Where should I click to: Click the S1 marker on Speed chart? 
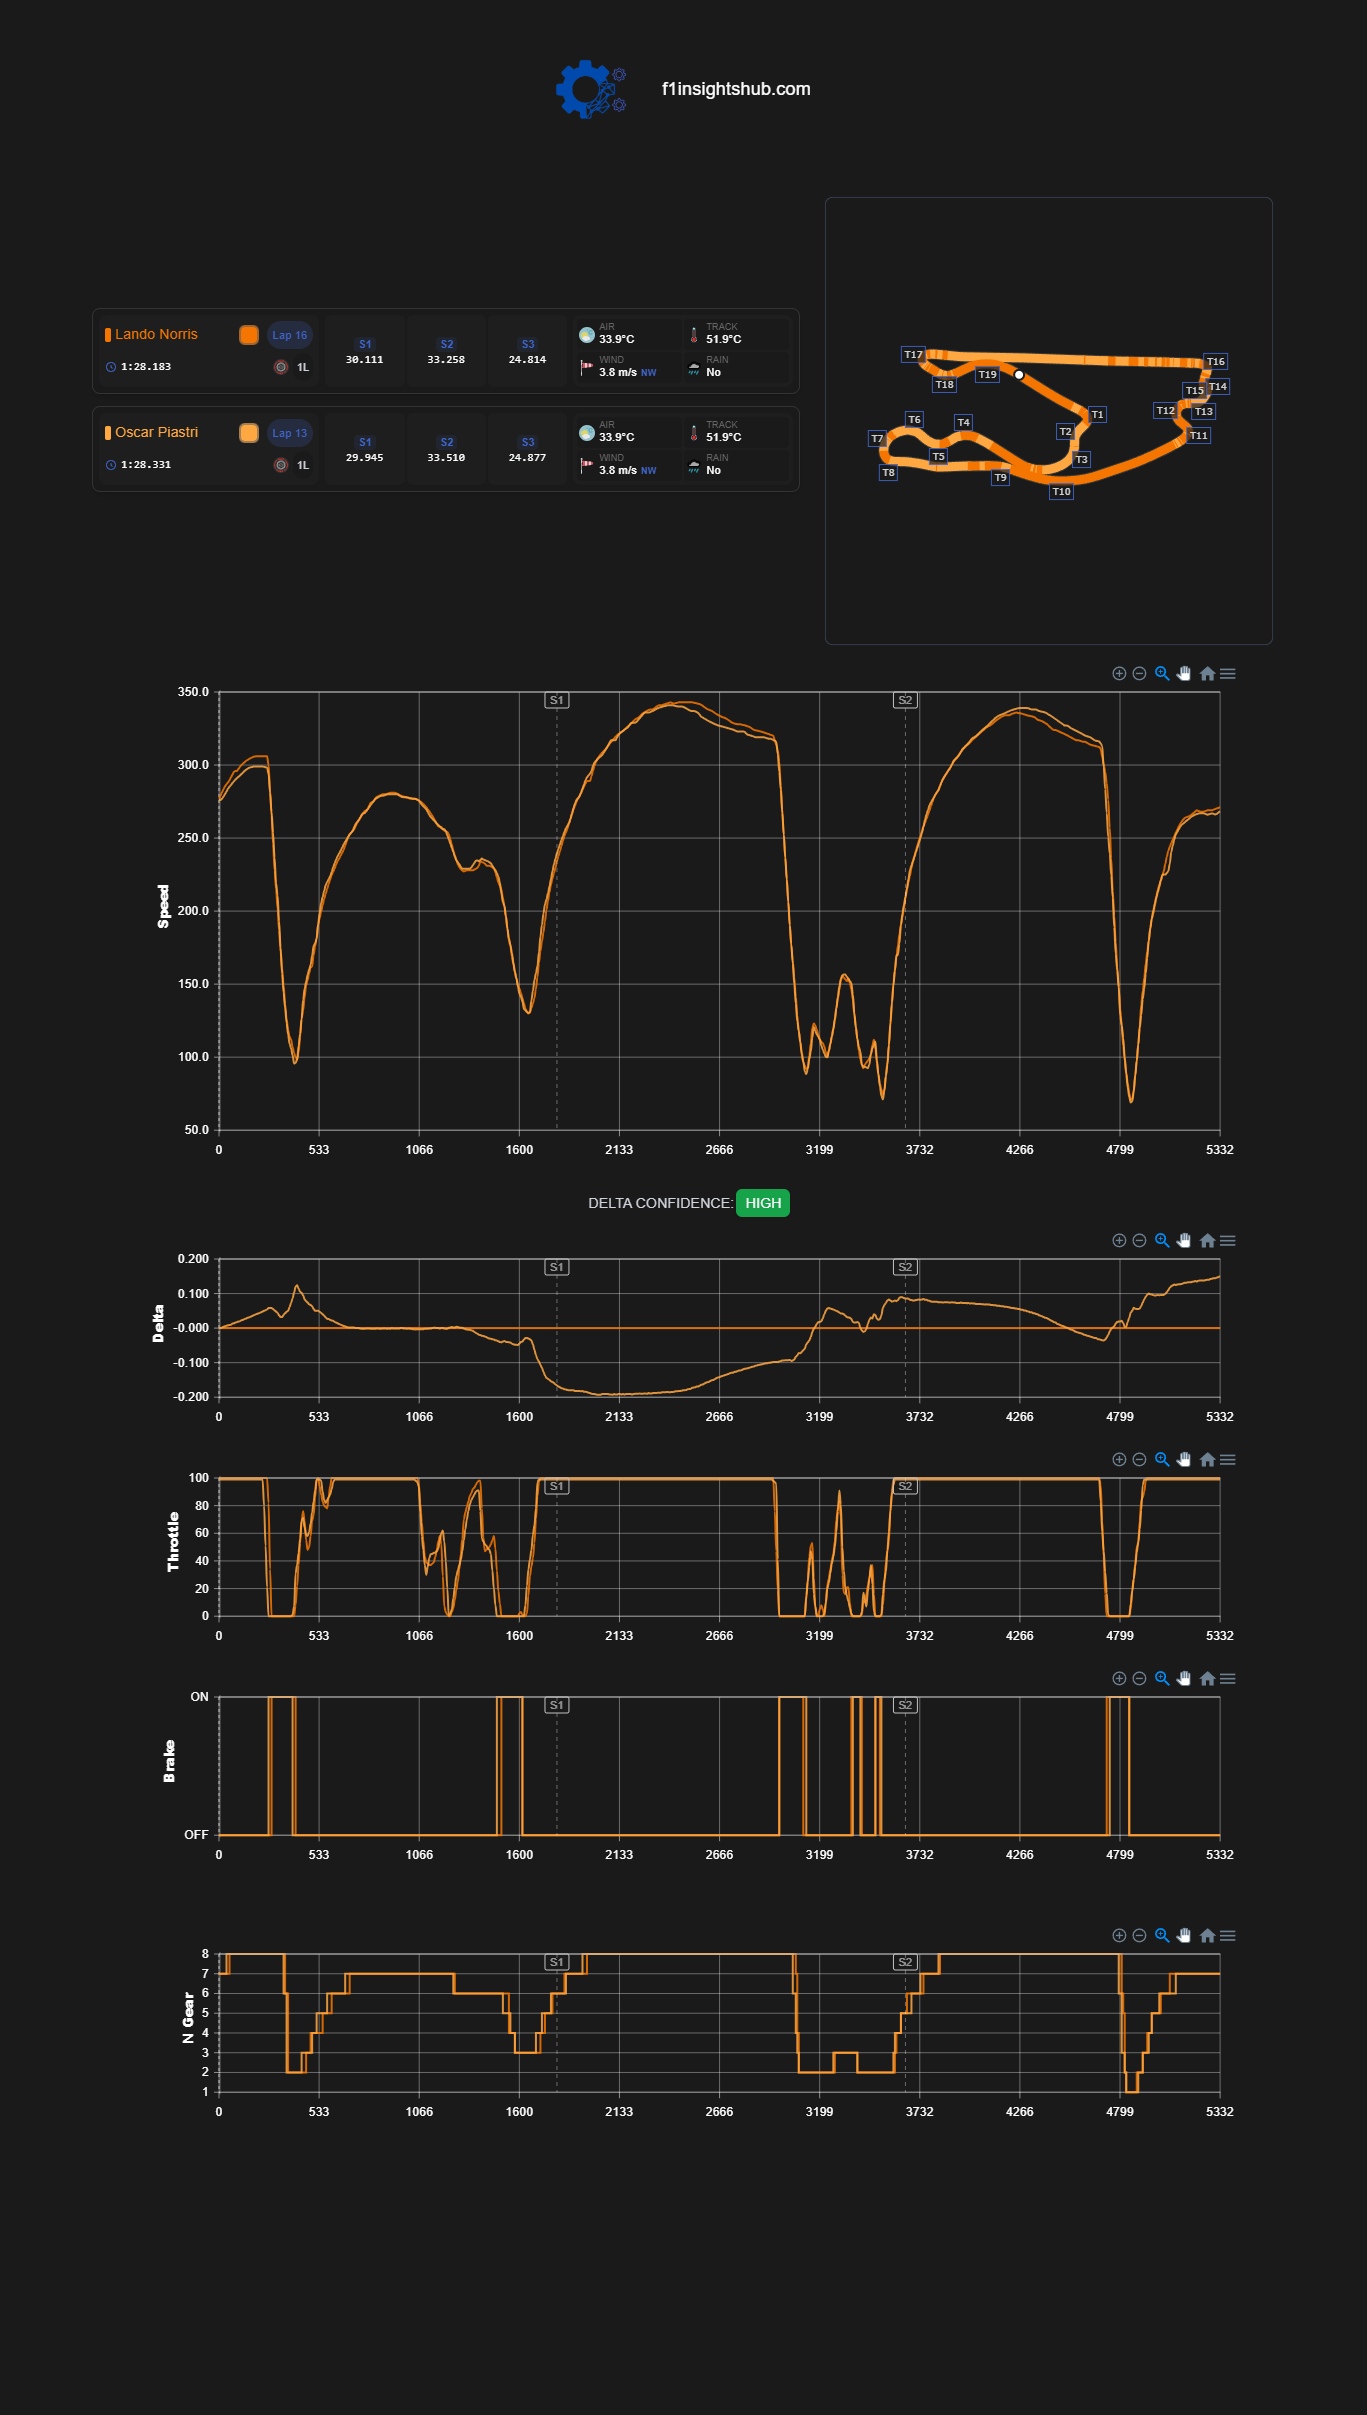click(557, 700)
